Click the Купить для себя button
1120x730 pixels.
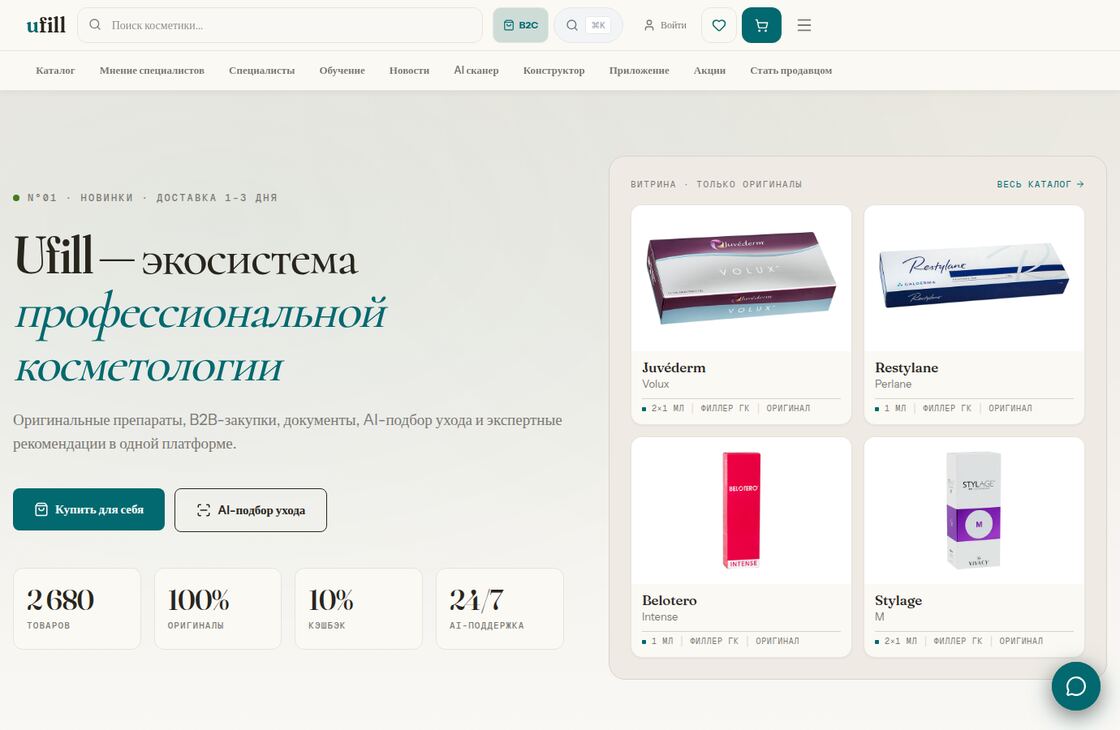pyautogui.click(x=89, y=509)
